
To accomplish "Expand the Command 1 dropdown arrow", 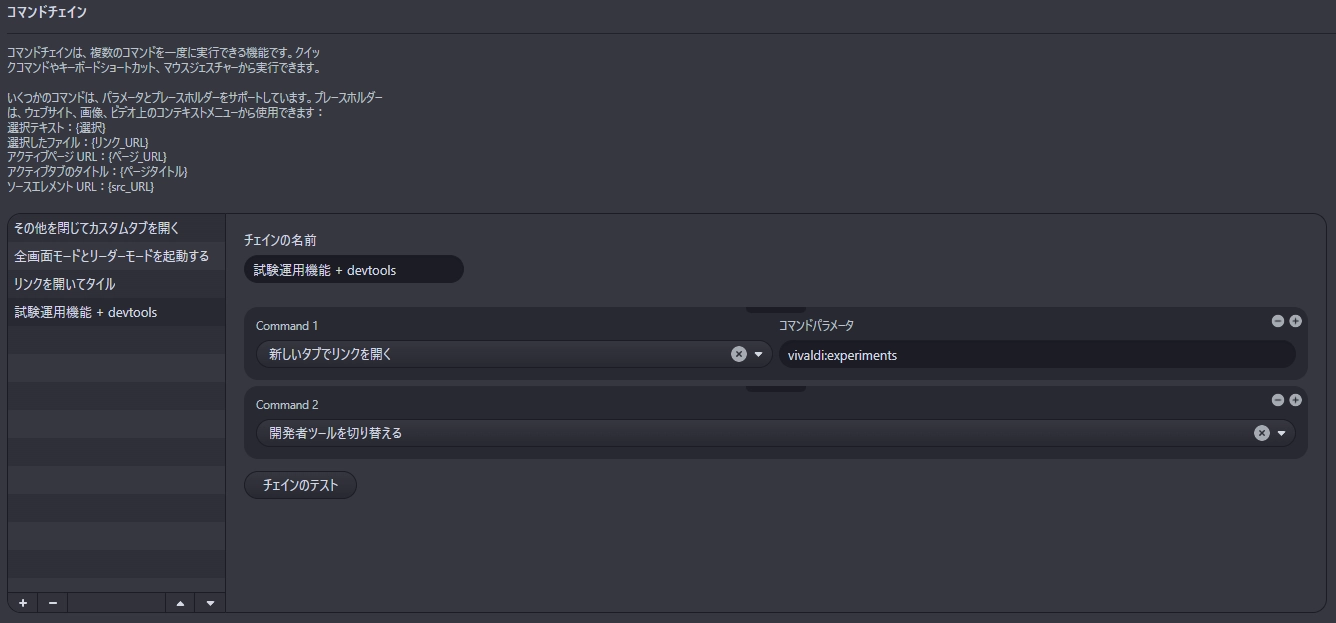I will tap(758, 354).
